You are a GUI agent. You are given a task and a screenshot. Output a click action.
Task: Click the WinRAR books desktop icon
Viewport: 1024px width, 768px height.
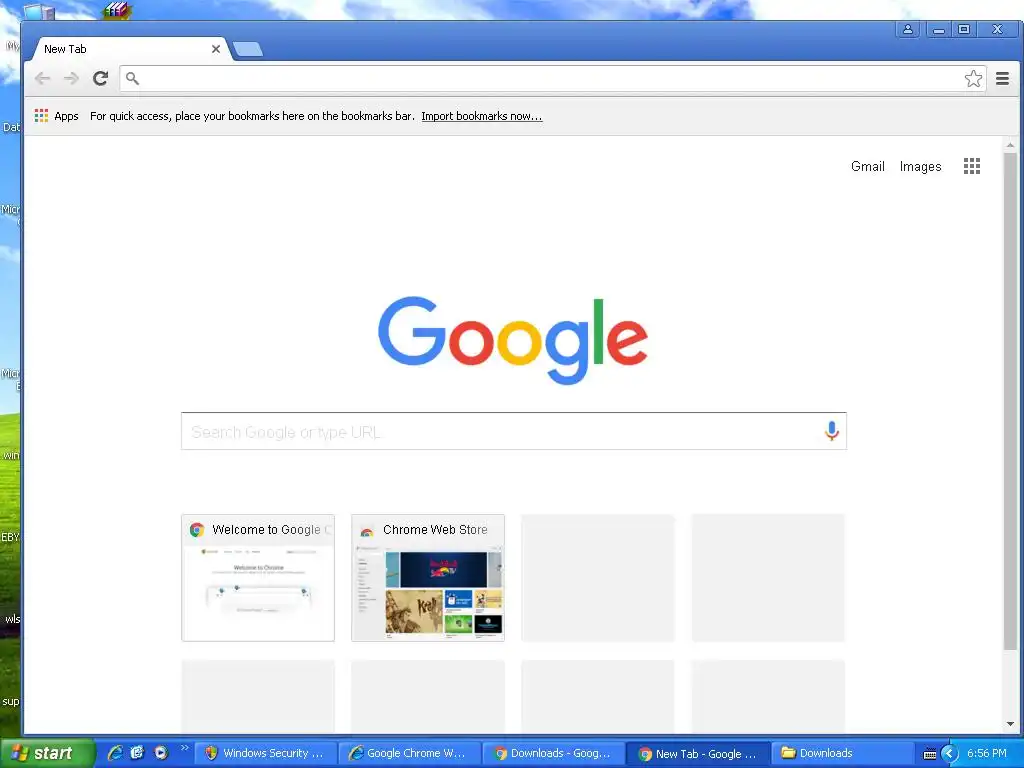tap(118, 10)
